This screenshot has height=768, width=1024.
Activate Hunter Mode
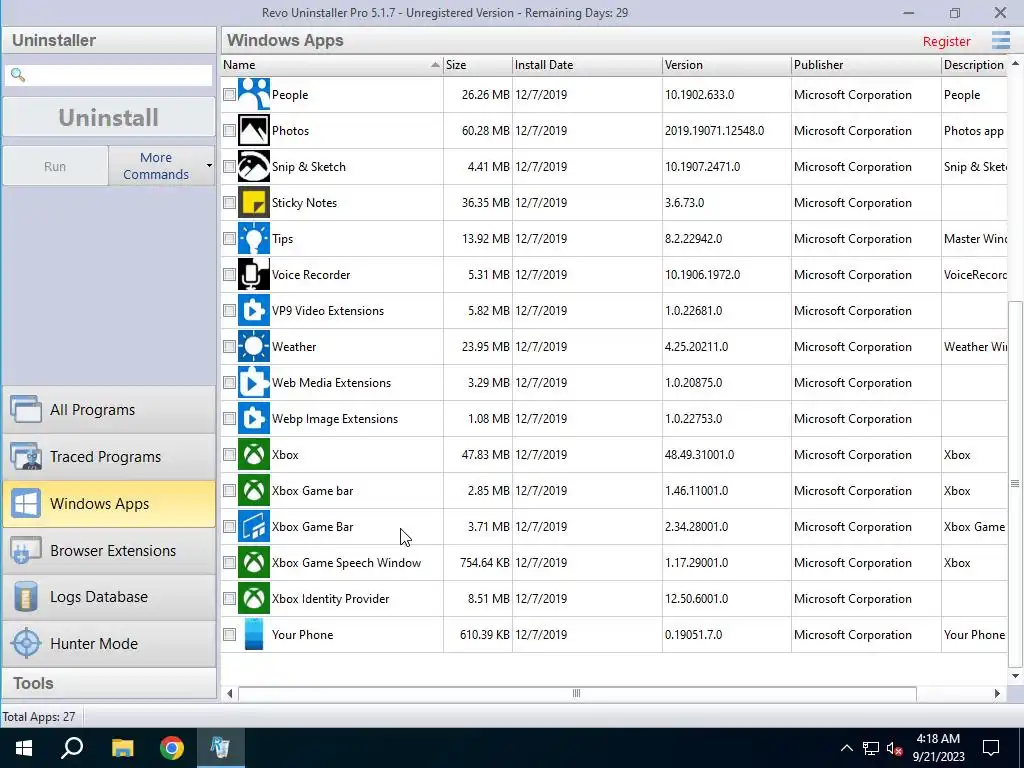(x=109, y=643)
